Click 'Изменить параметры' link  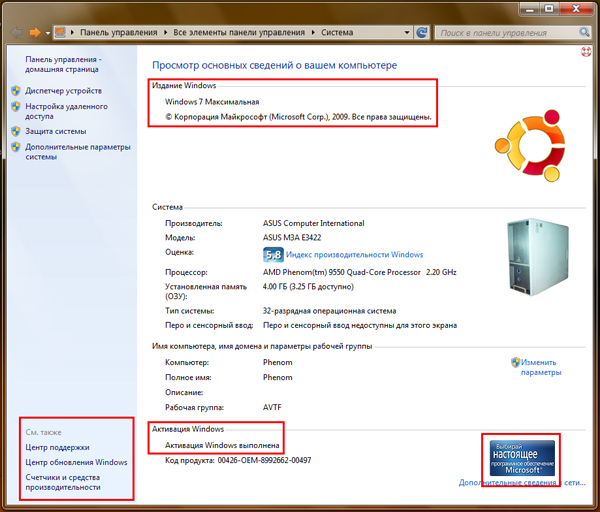pyautogui.click(x=541, y=367)
